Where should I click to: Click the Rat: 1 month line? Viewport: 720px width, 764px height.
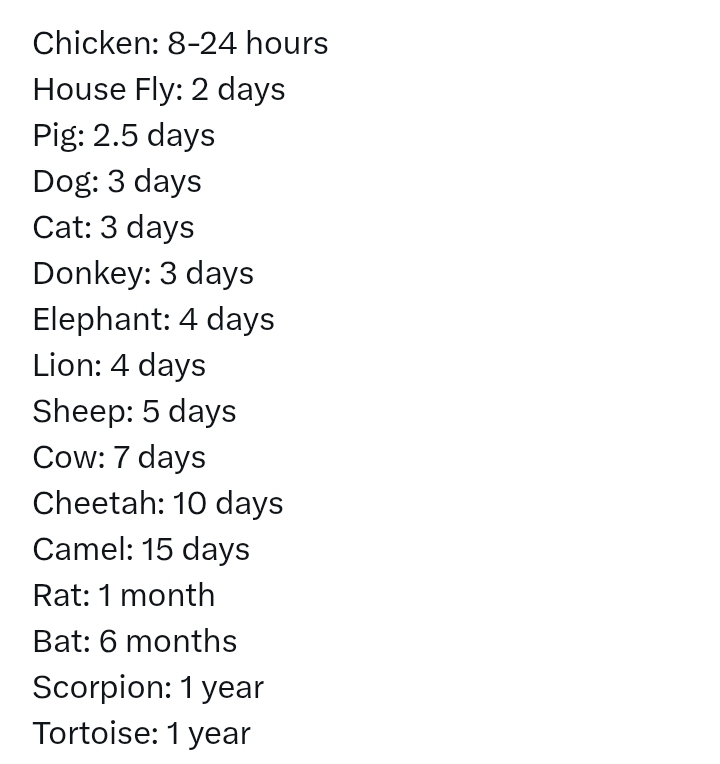[124, 595]
